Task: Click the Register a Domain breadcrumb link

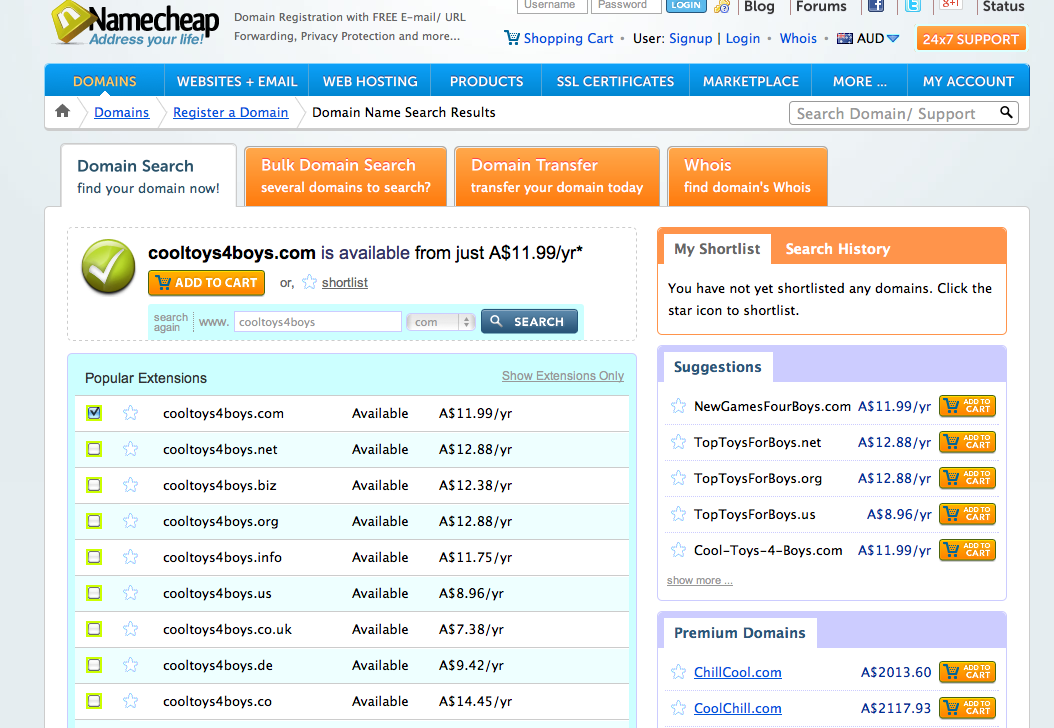Action: click(x=231, y=112)
